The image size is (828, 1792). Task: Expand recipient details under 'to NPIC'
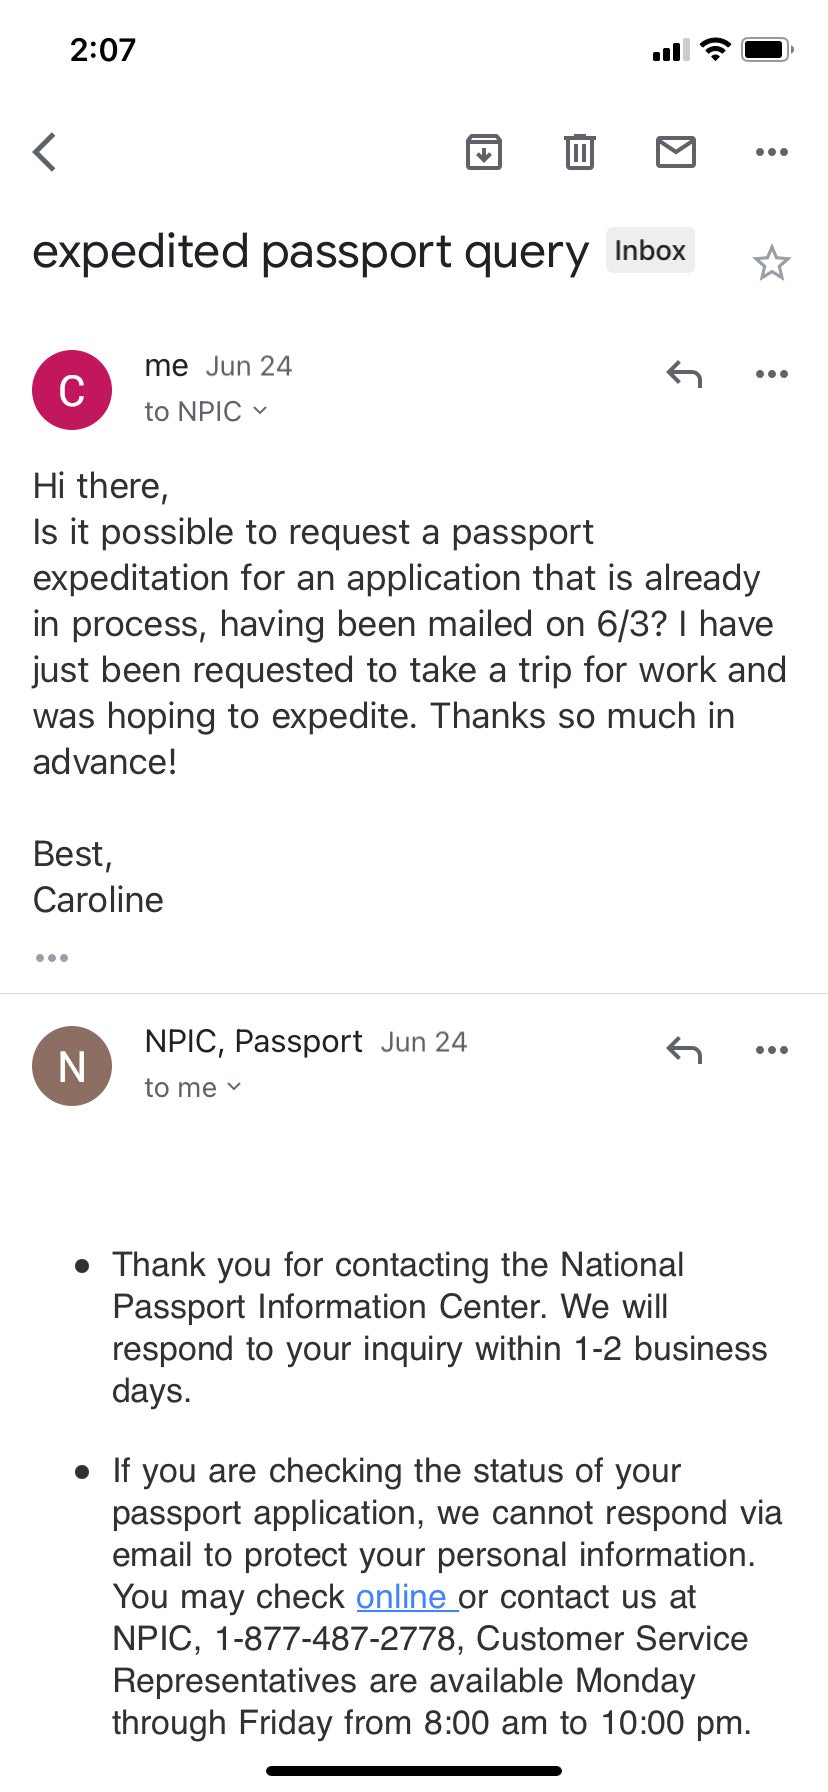tap(205, 411)
